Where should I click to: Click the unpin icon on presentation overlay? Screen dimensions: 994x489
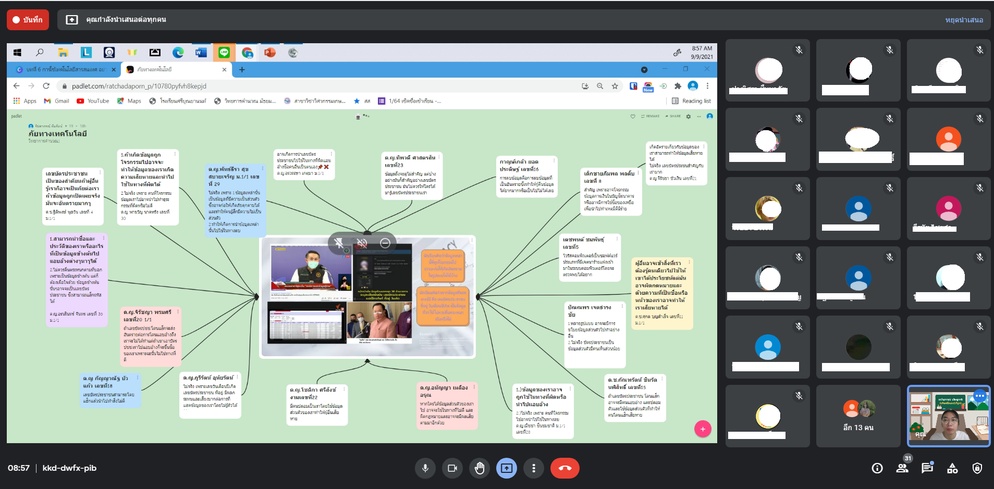click(x=340, y=243)
